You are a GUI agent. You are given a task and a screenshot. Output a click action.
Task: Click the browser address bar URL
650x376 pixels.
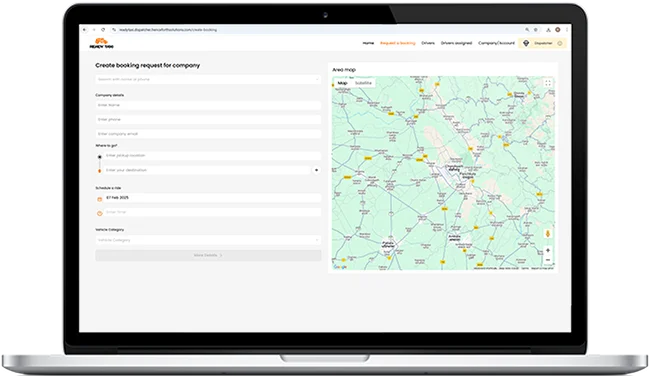point(168,30)
